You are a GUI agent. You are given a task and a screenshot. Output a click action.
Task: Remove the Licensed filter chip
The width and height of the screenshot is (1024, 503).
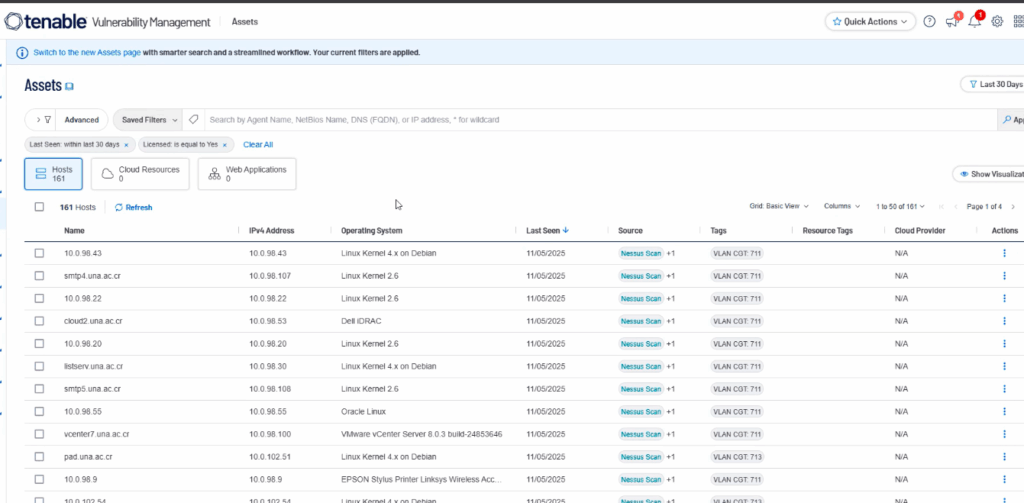[x=225, y=145]
